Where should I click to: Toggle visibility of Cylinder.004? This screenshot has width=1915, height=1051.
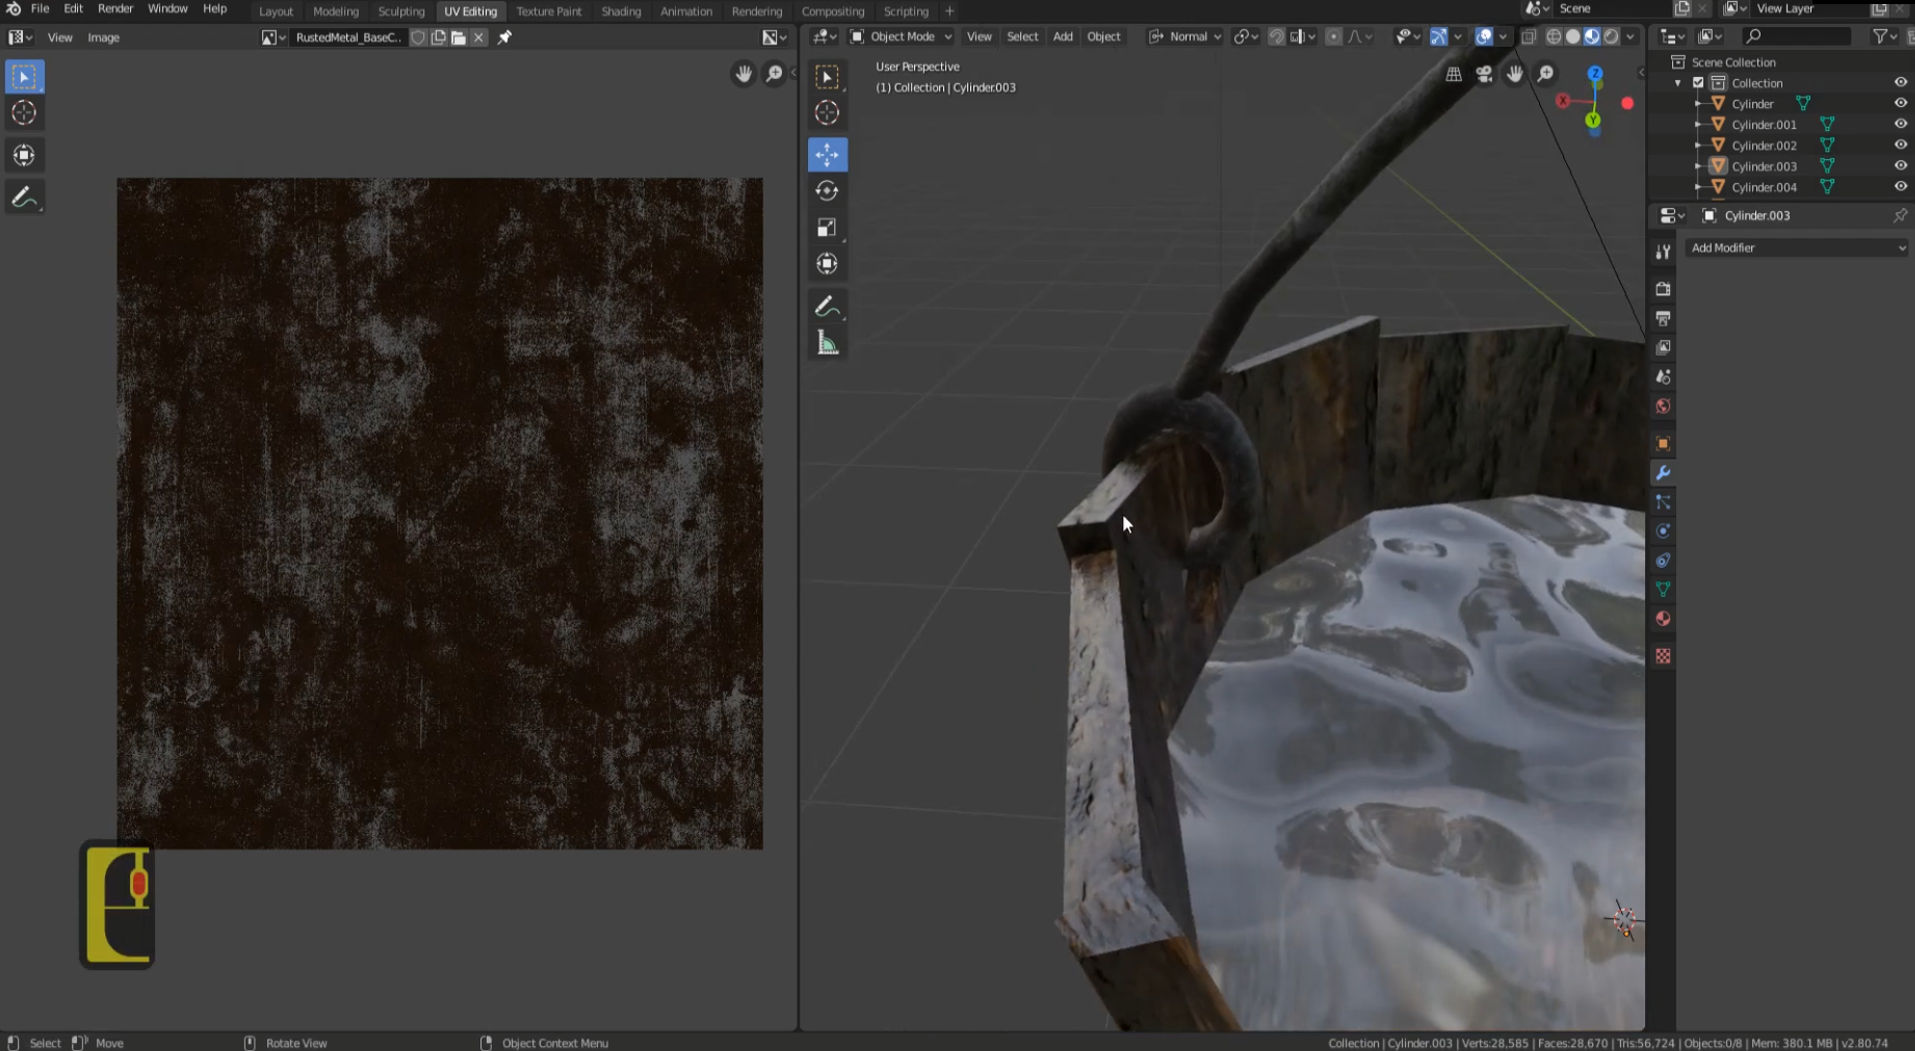(1899, 187)
